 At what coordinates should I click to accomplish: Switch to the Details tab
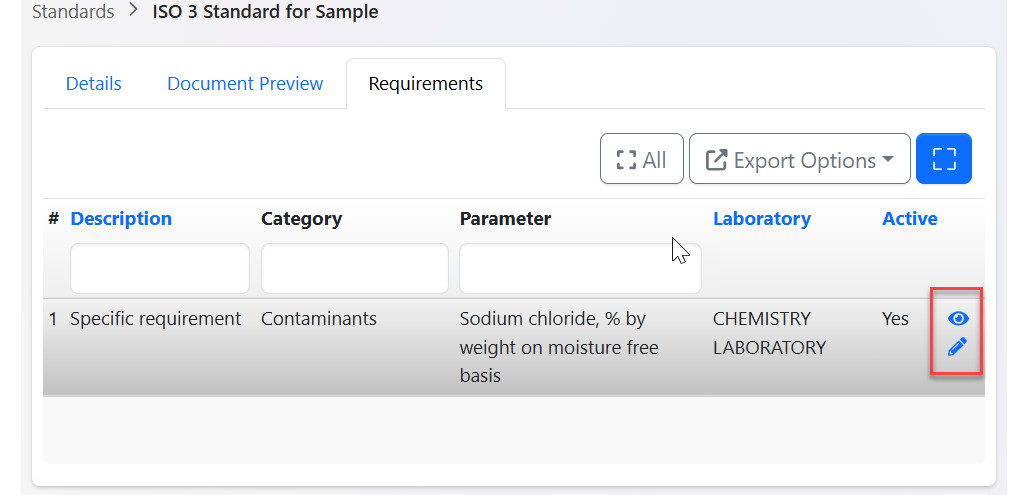(93, 84)
